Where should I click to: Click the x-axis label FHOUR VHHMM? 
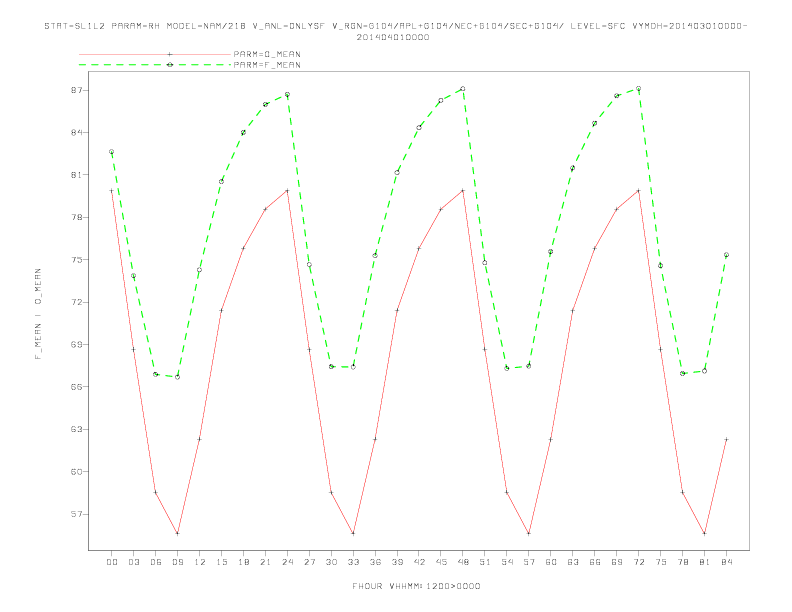point(416,586)
